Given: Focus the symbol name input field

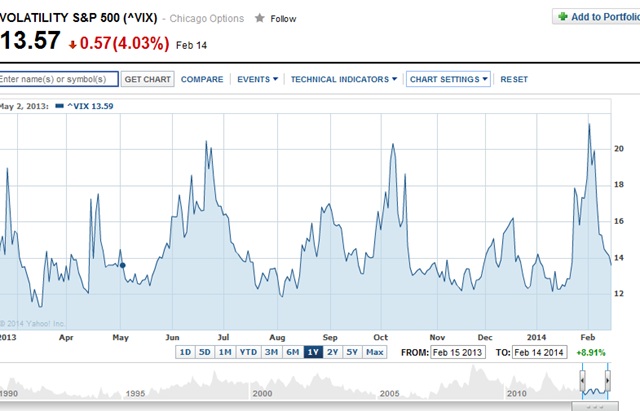Looking at the screenshot, I should click(x=59, y=79).
